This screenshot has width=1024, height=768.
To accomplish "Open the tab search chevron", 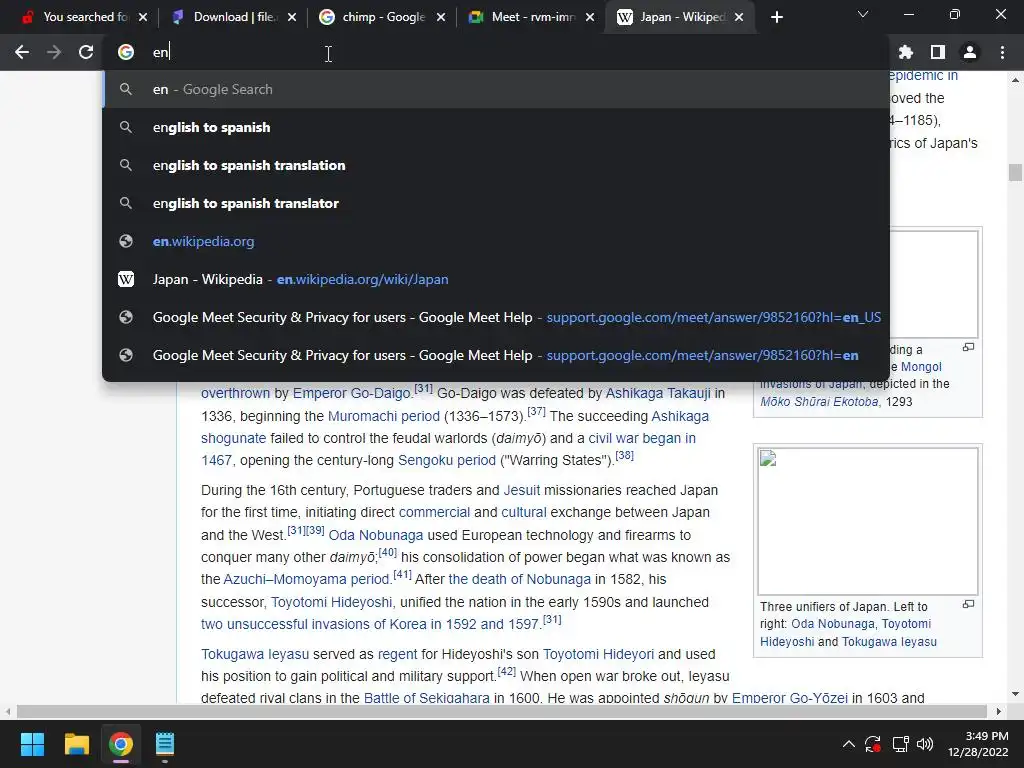I will click(x=863, y=14).
